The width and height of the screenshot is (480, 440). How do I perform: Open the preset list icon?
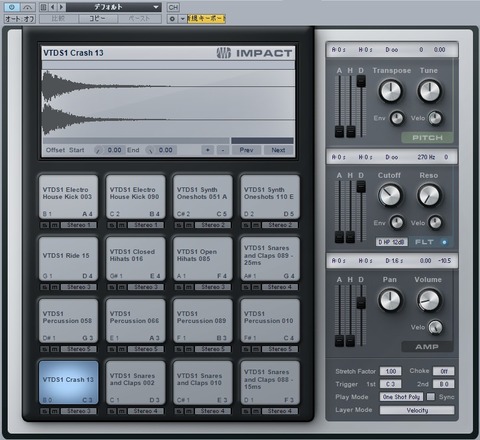pos(43,7)
